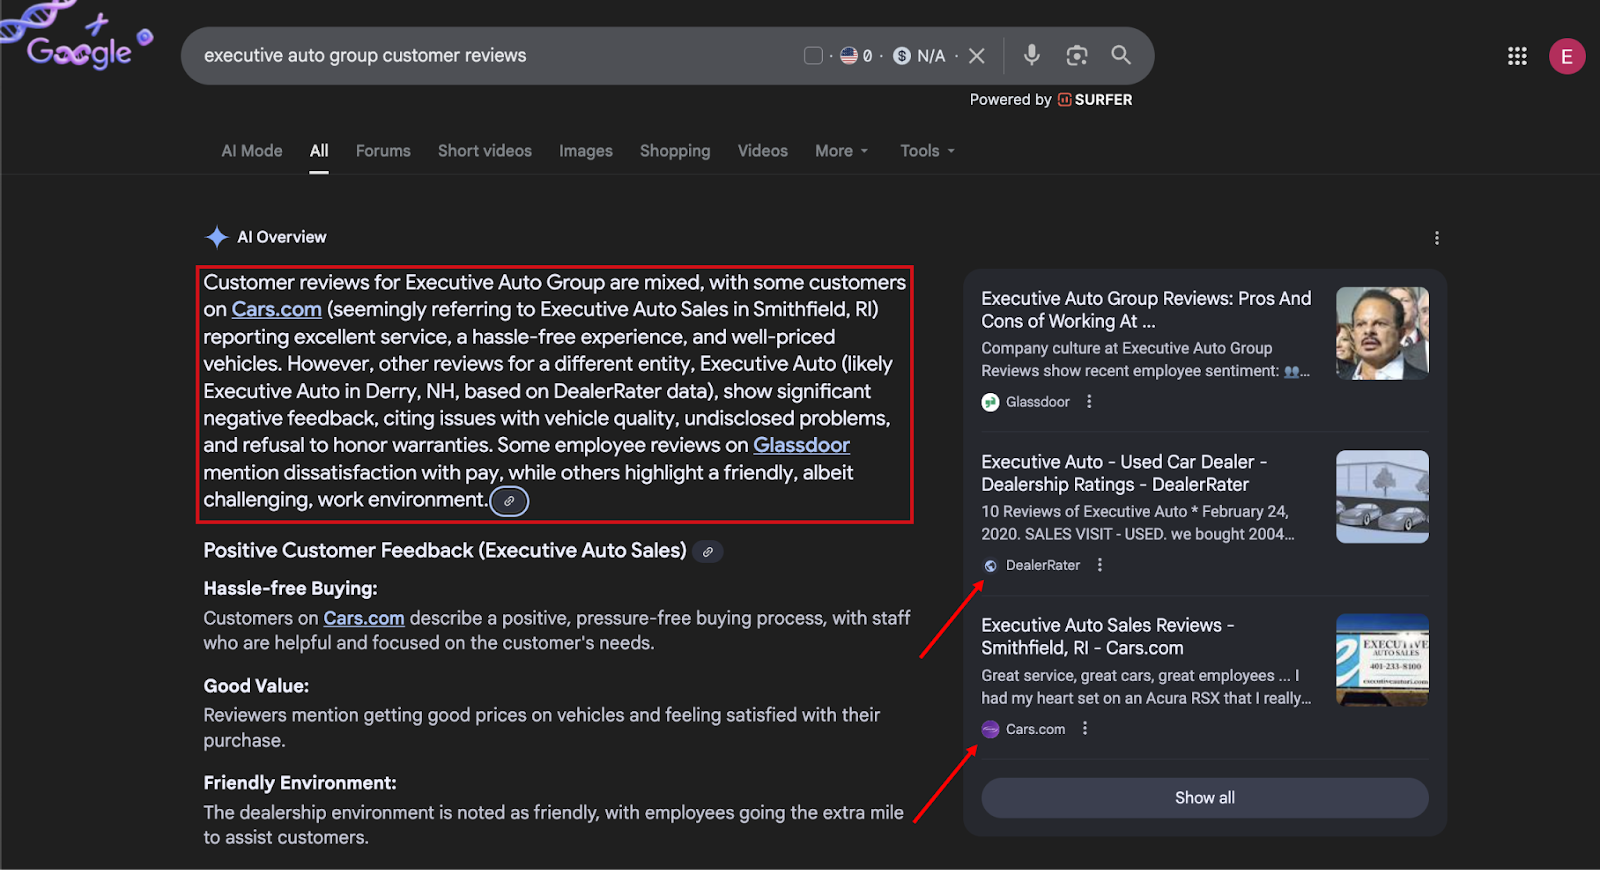
Task: Click the Show all sources button
Action: pos(1204,798)
